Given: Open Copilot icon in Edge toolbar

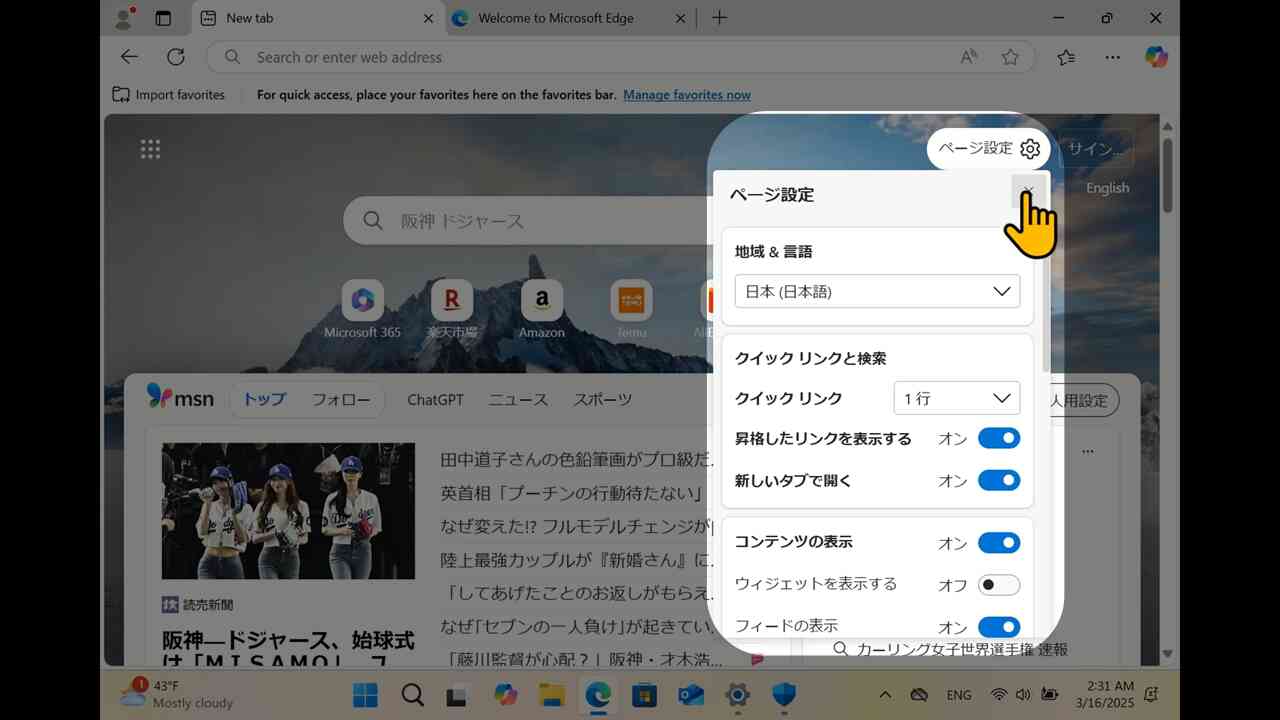Looking at the screenshot, I should (x=1156, y=57).
